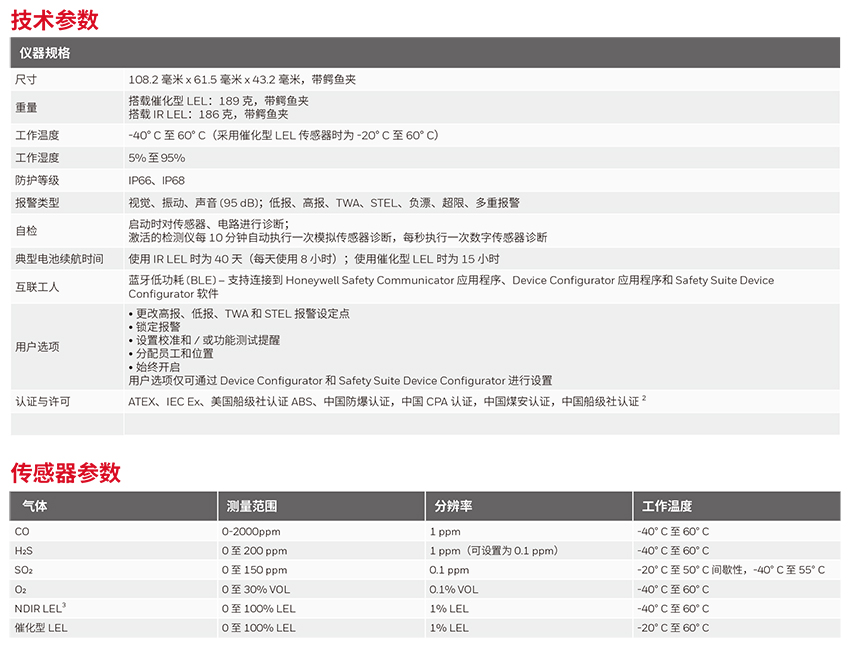Image resolution: width=850 pixels, height=654 pixels.
Task: Click the NDIR LEL gas row cell
Action: point(40,608)
